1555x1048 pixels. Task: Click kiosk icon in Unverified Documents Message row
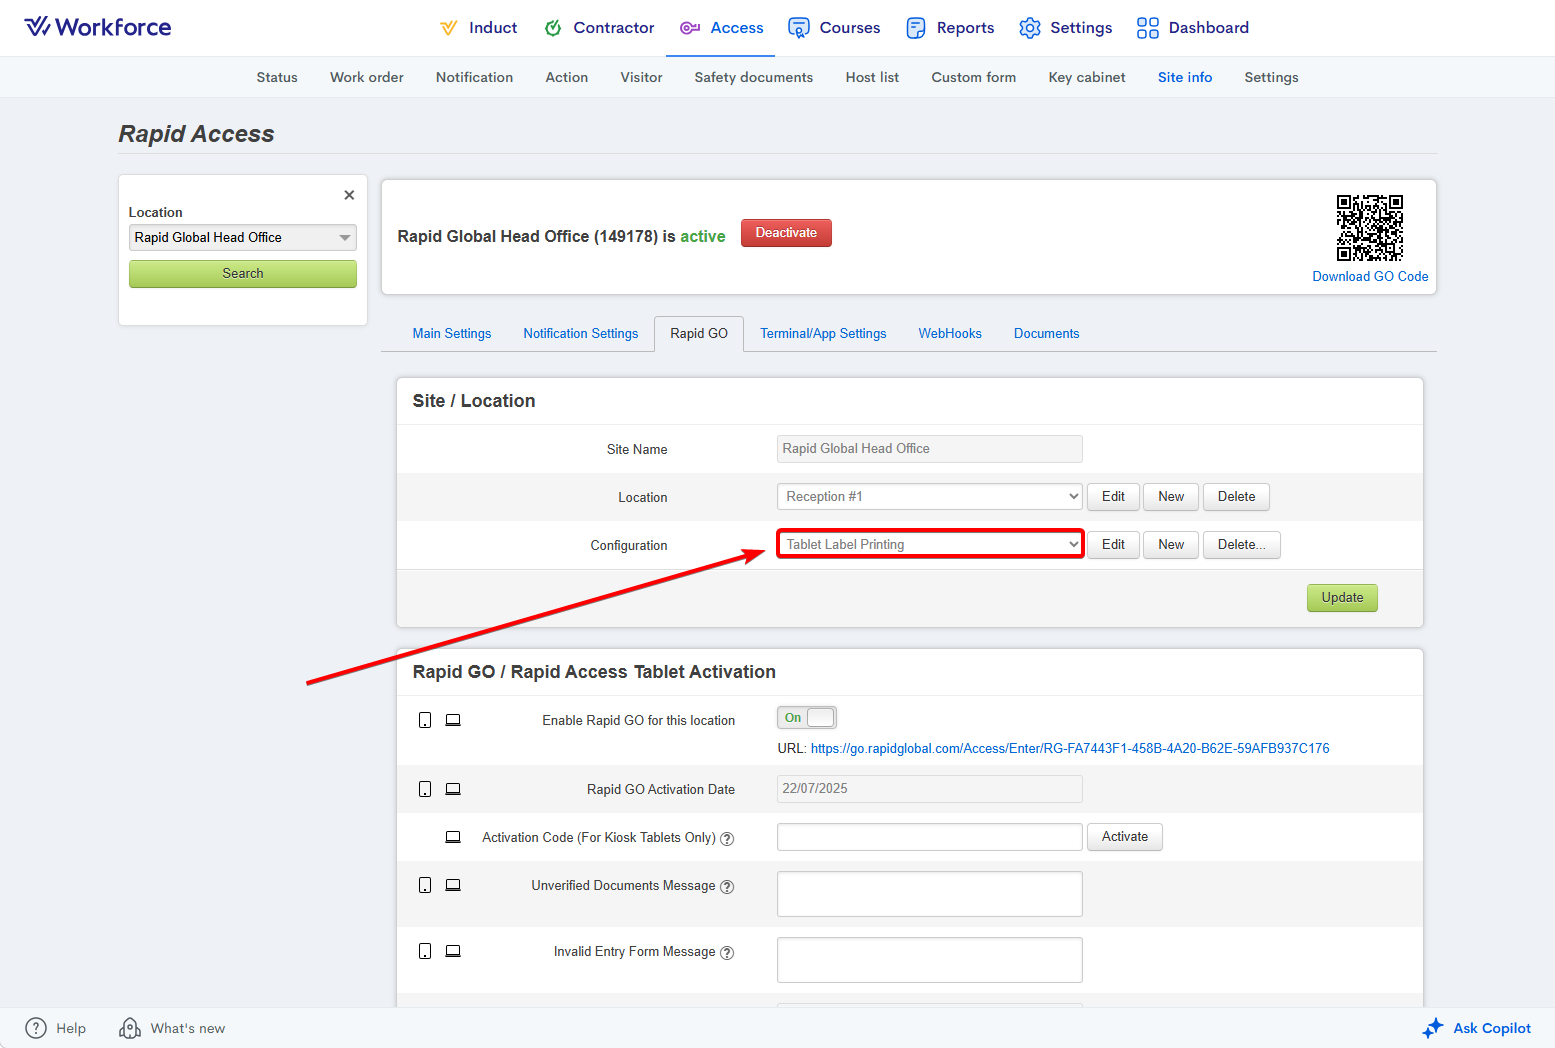(453, 885)
